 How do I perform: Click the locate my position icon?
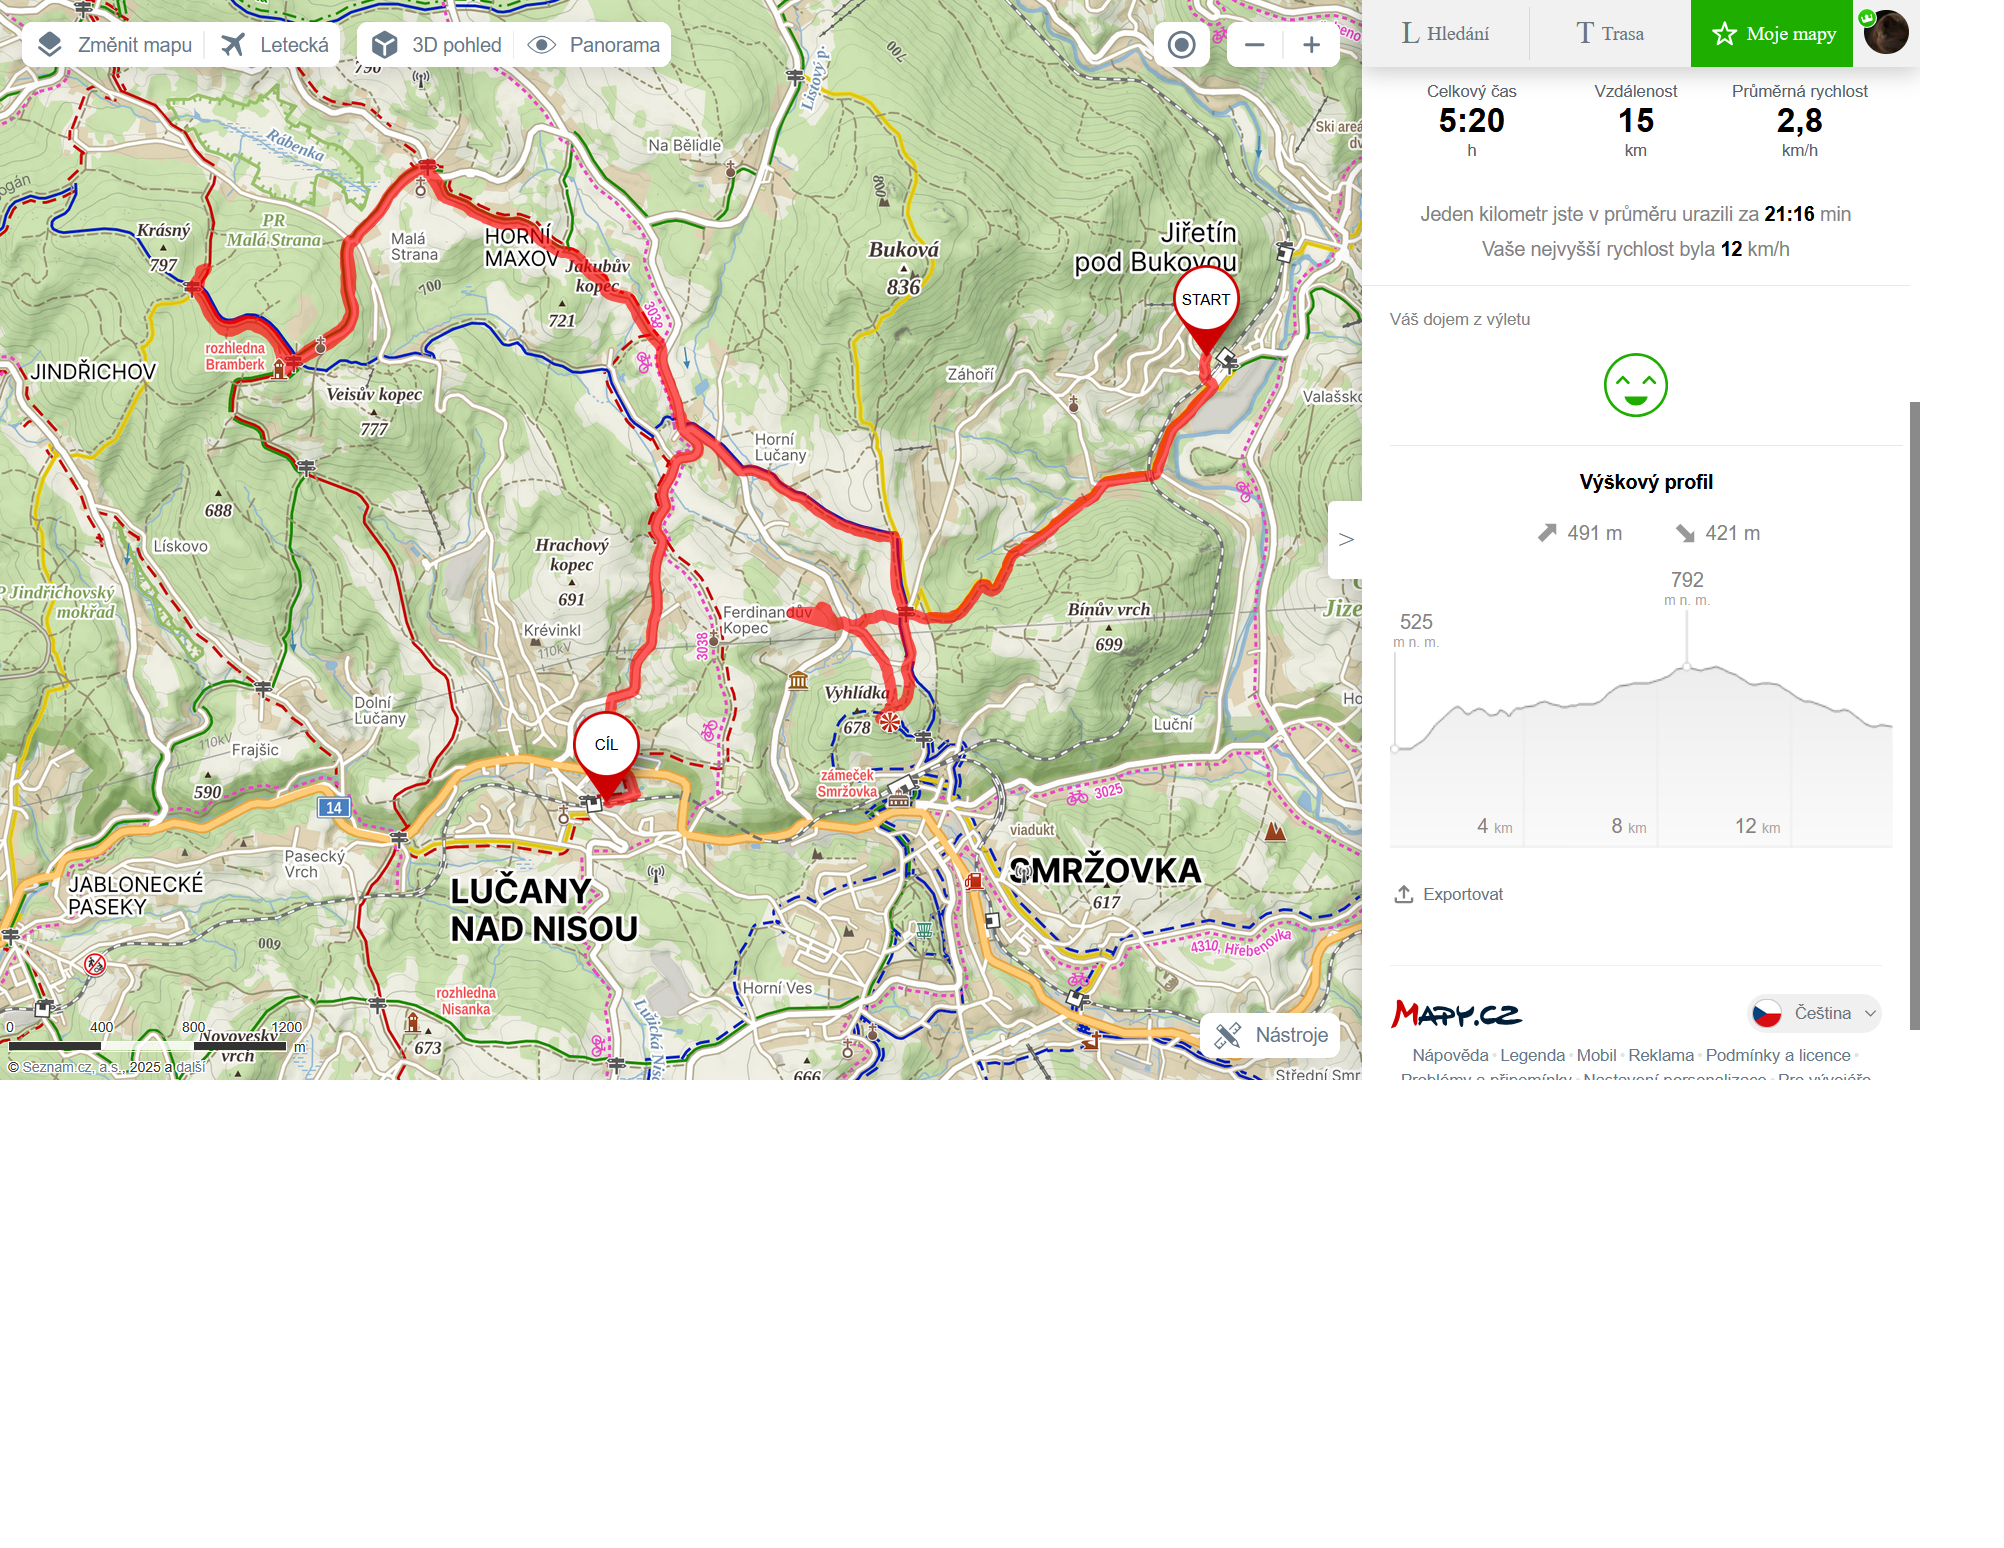[x=1182, y=45]
